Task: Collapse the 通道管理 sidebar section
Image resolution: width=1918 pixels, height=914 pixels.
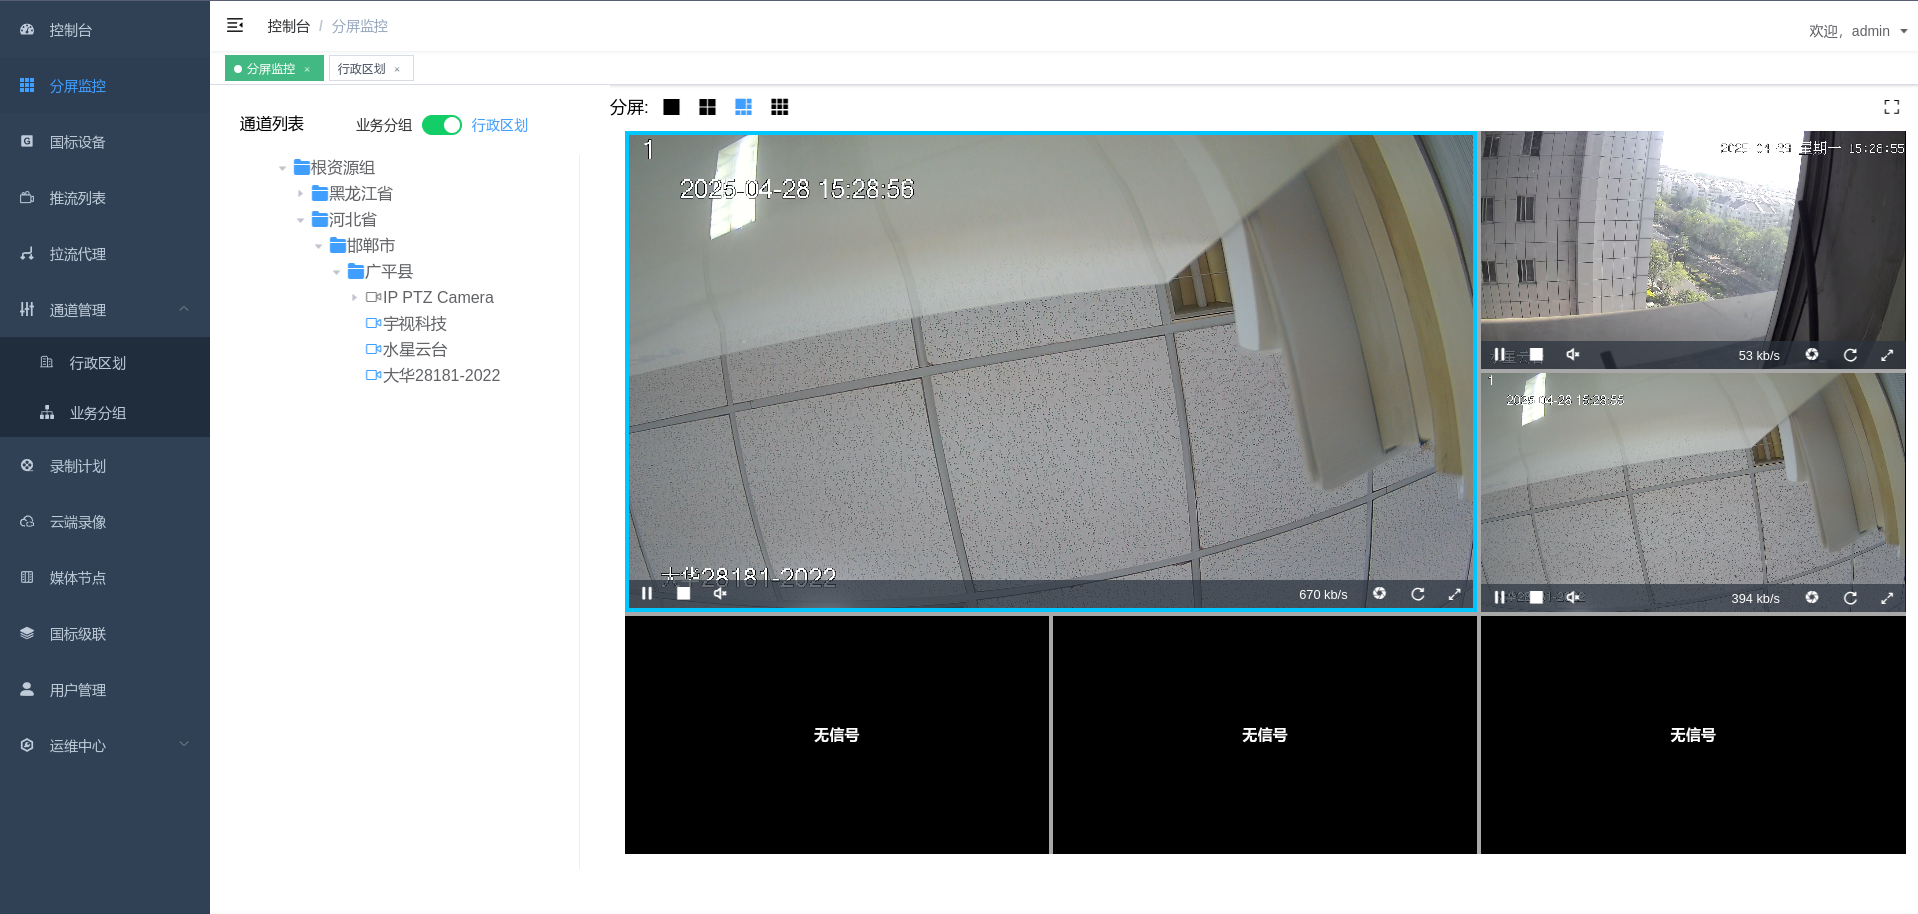Action: 183,309
